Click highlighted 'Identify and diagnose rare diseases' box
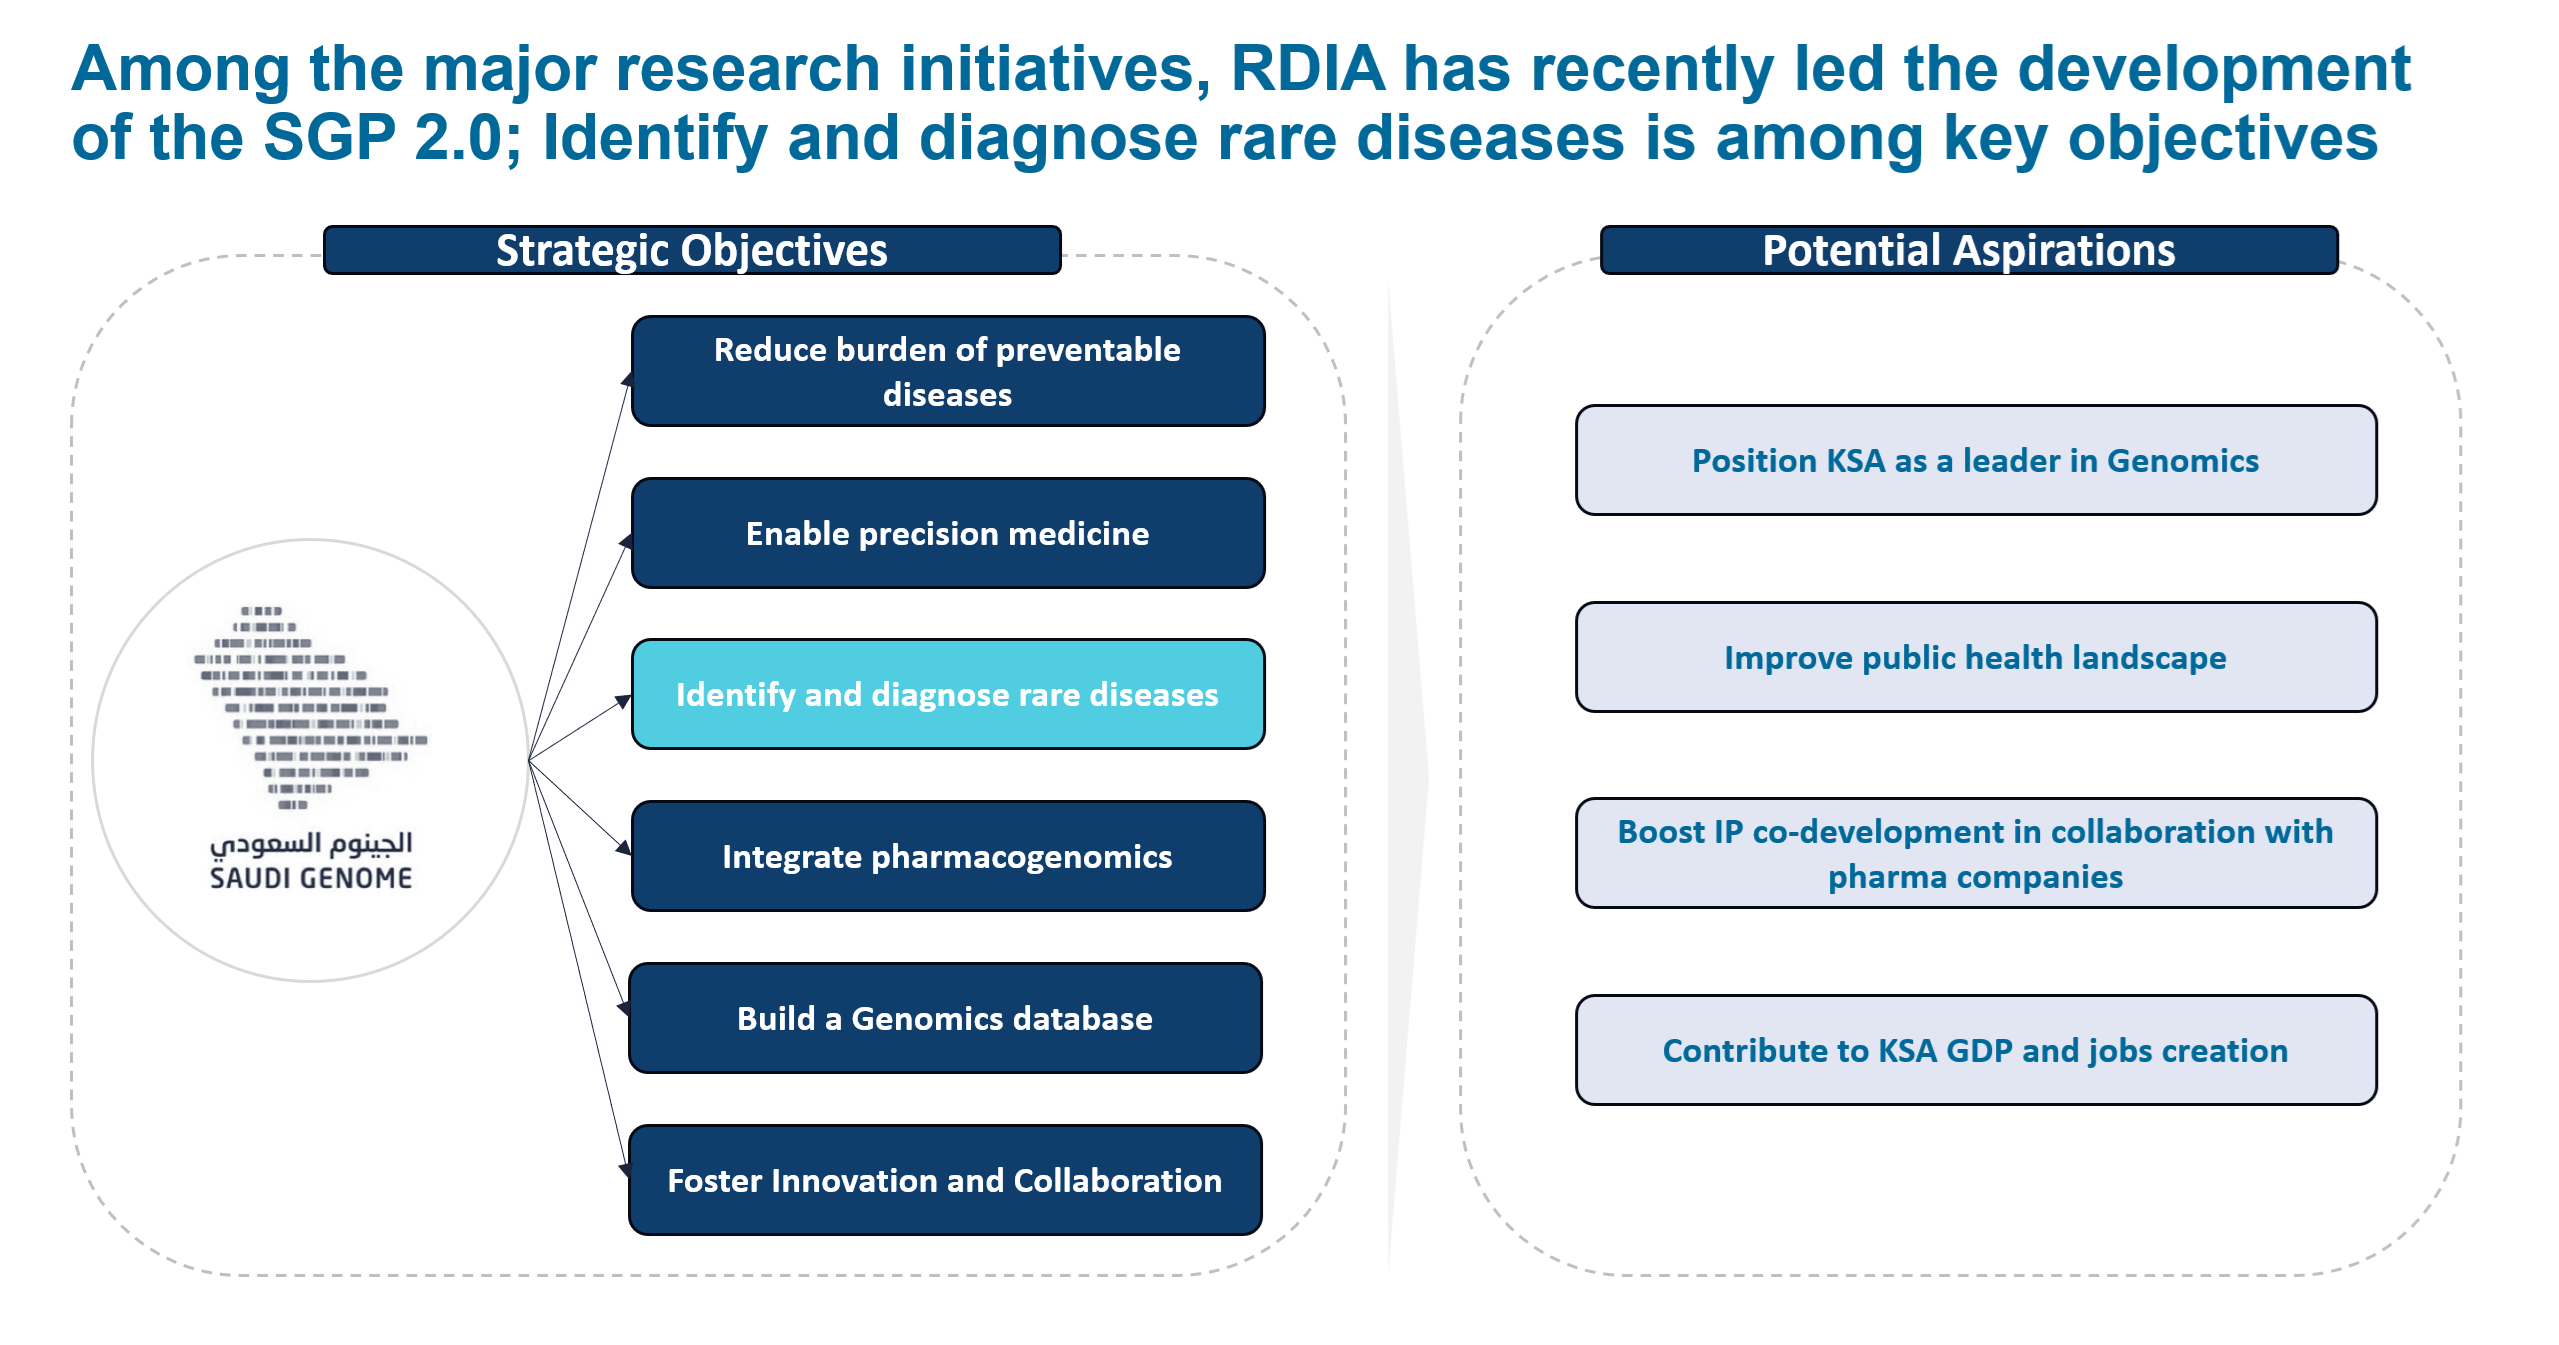The width and height of the screenshot is (2559, 1345). (948, 694)
